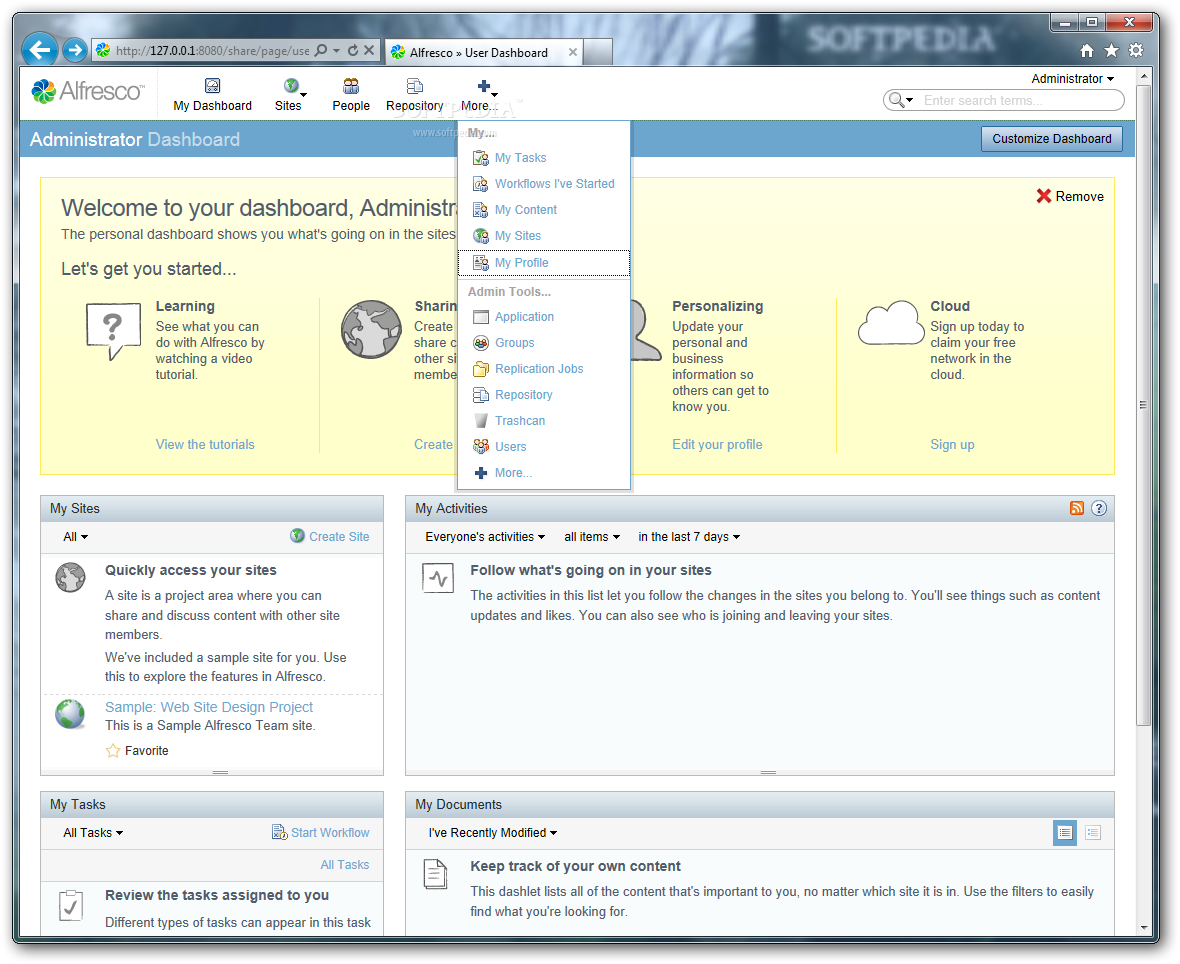
Task: Go back with the browser back arrow
Action: pos(40,50)
